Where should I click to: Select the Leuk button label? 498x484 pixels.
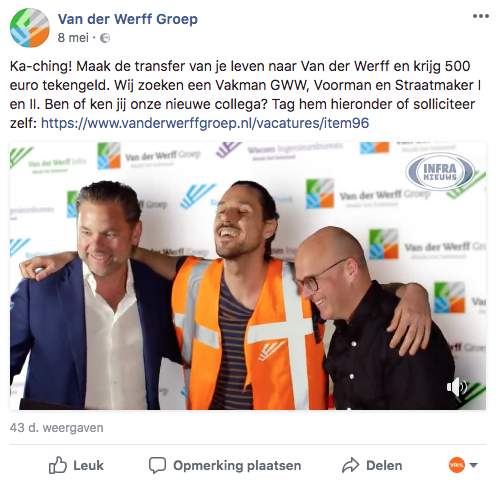pyautogui.click(x=88, y=465)
